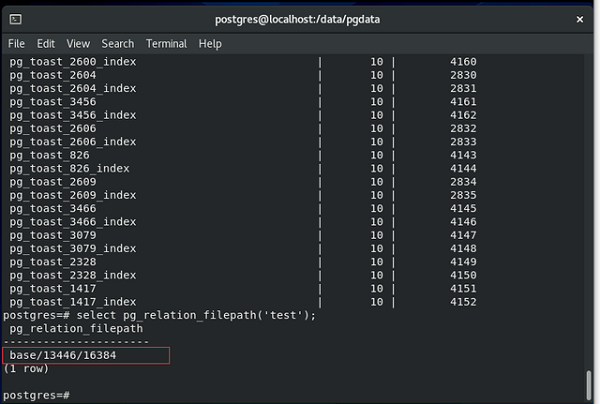Click the base/13446/16384 result path

63,355
